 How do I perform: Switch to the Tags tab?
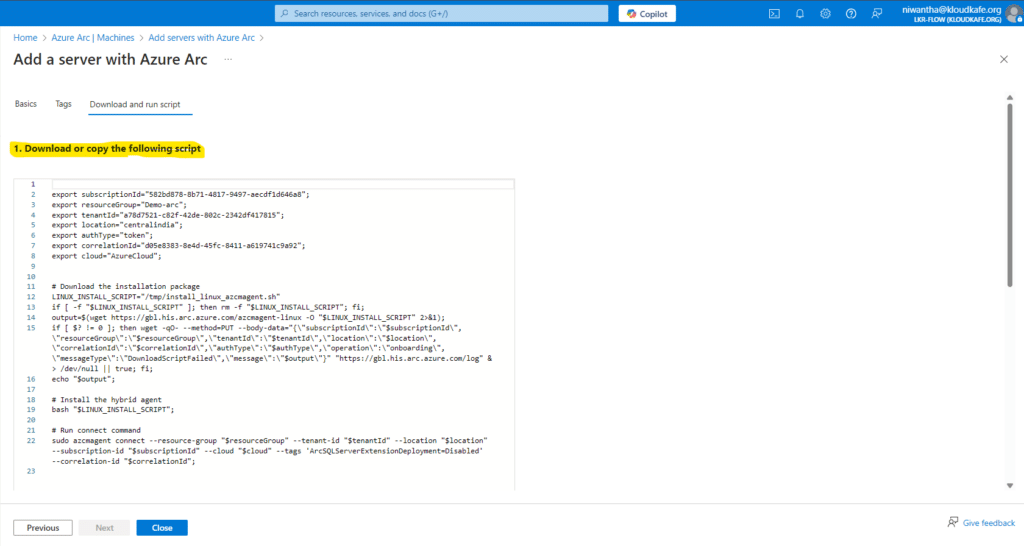coord(63,104)
